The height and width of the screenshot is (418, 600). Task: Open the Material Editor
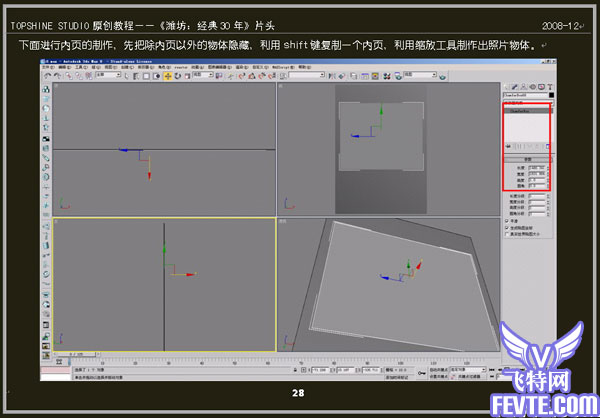(x=386, y=76)
